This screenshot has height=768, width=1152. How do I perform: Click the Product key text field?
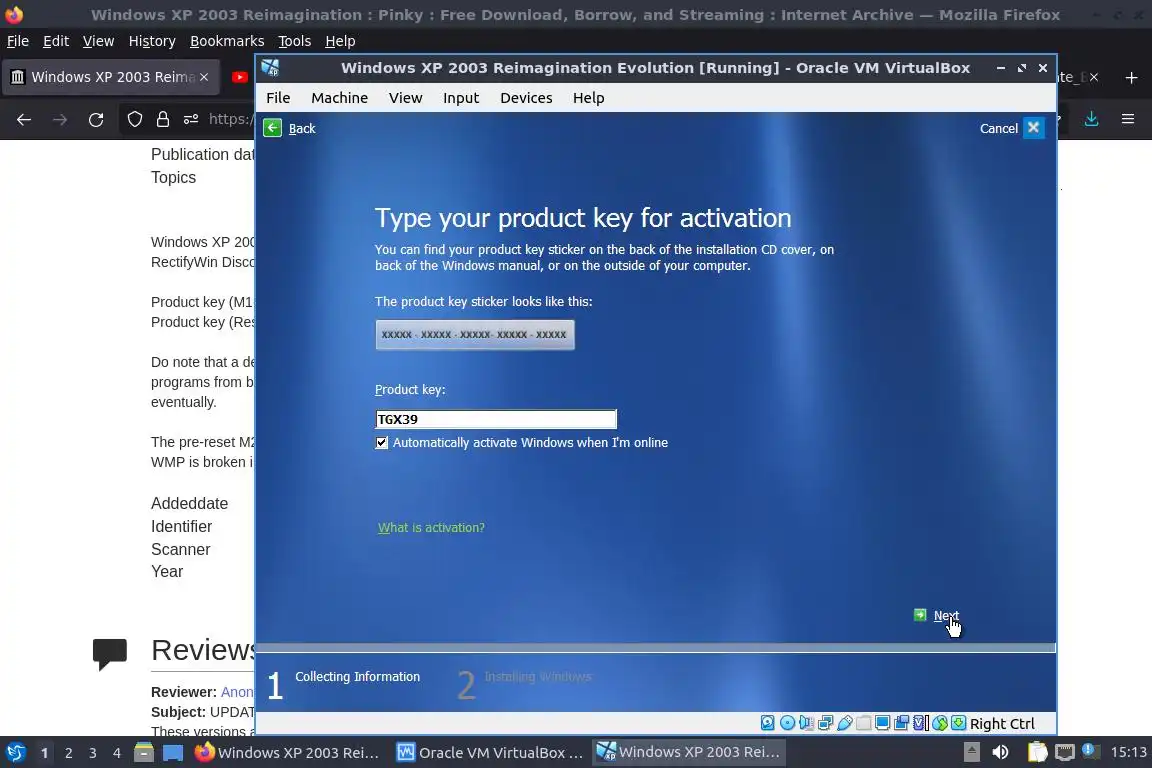coord(496,419)
